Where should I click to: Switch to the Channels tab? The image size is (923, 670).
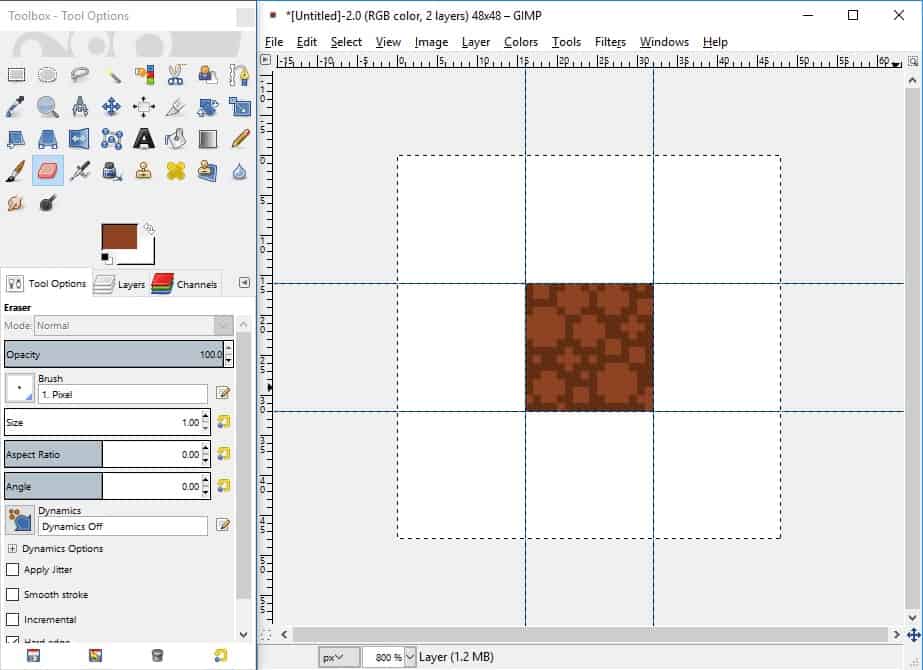pyautogui.click(x=185, y=284)
